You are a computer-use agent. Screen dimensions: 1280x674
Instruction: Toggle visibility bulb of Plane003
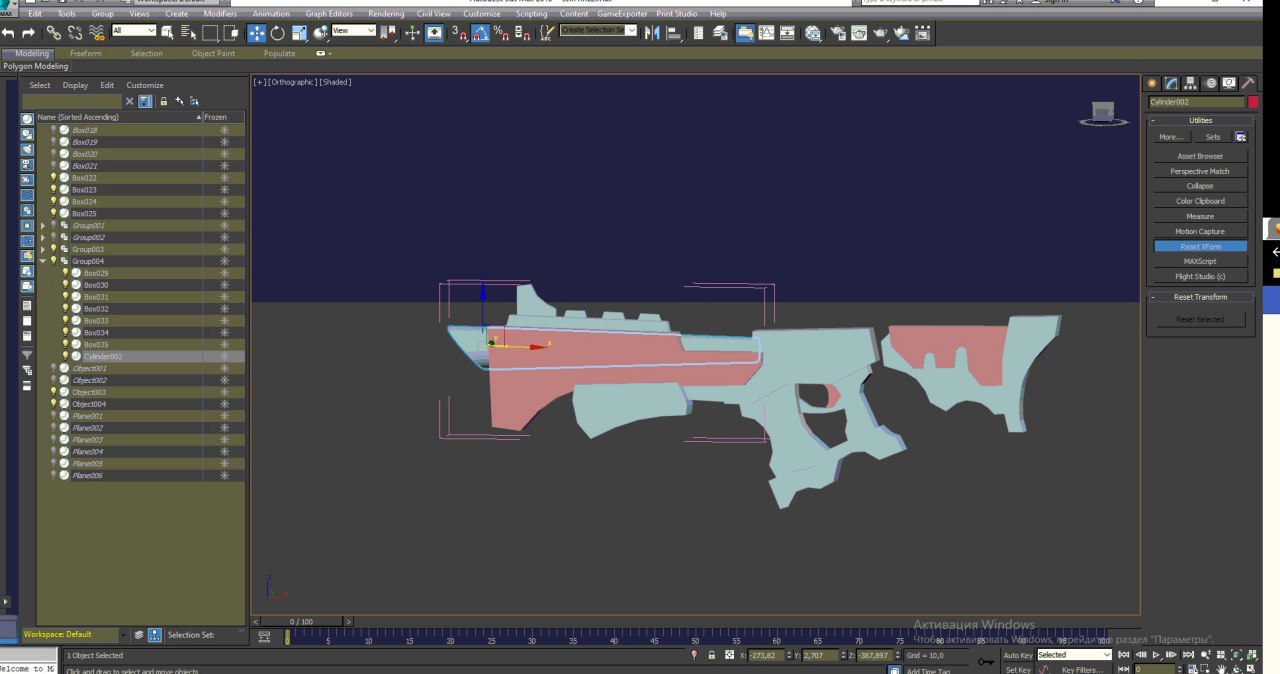tap(54, 440)
